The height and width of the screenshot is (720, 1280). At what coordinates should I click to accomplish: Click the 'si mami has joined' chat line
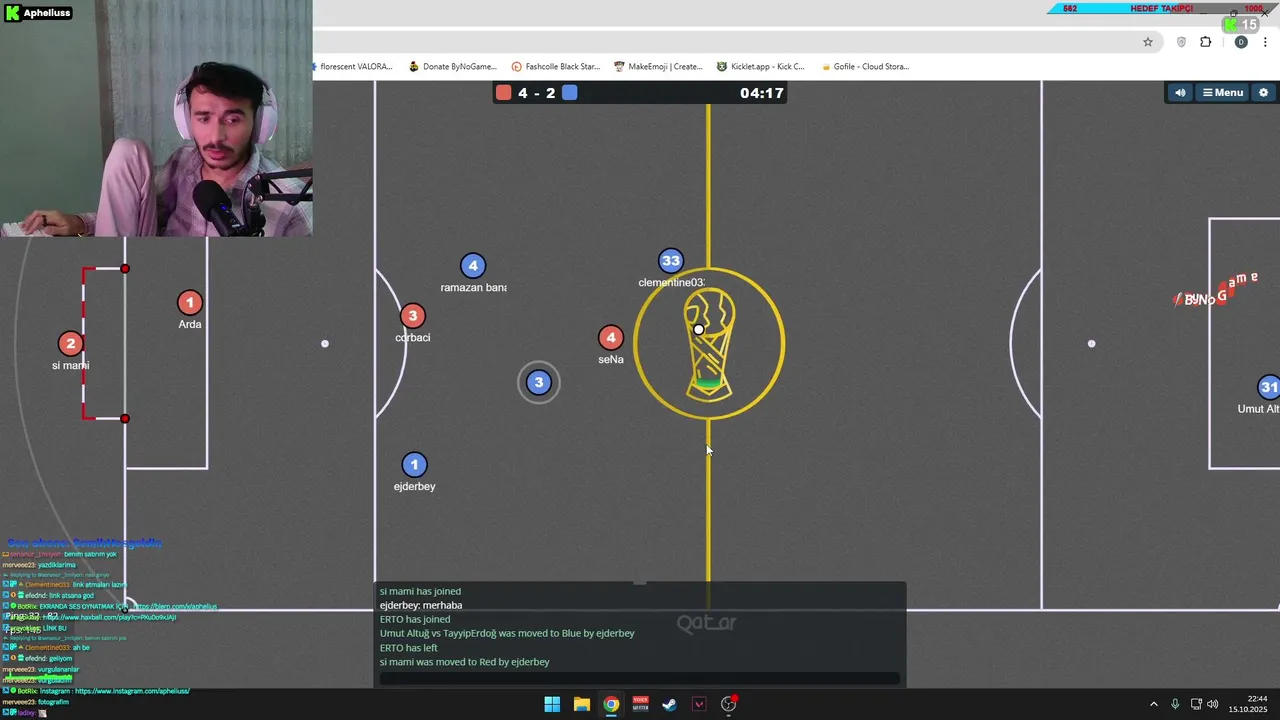tap(420, 591)
